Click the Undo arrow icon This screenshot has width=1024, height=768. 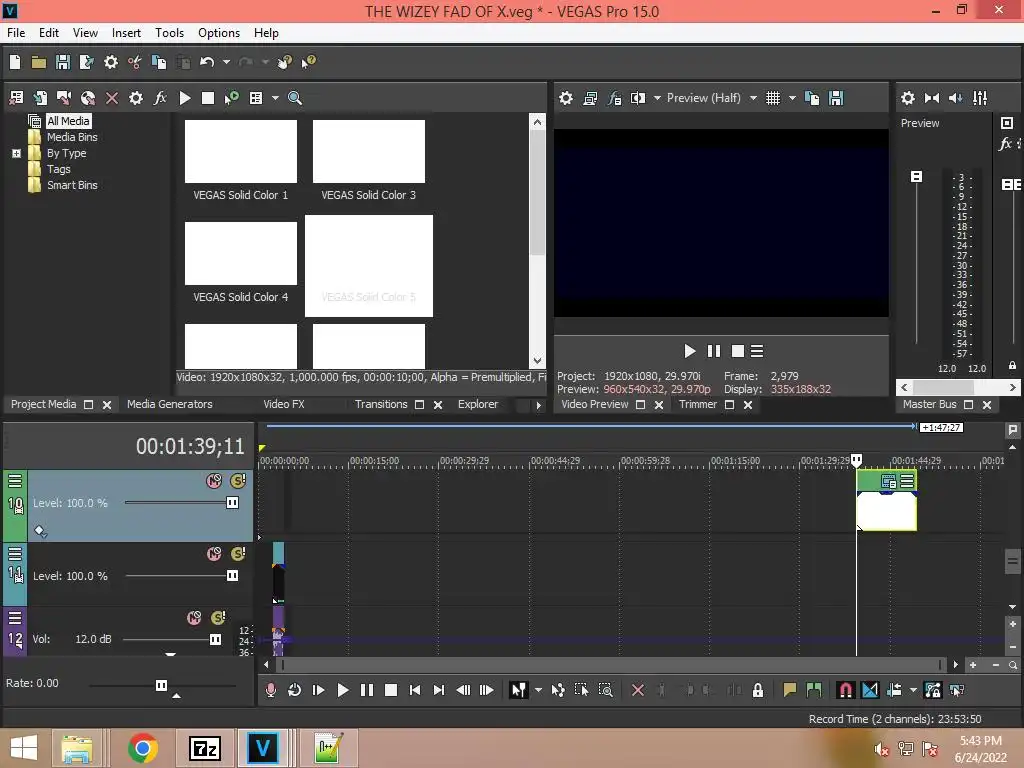[207, 62]
